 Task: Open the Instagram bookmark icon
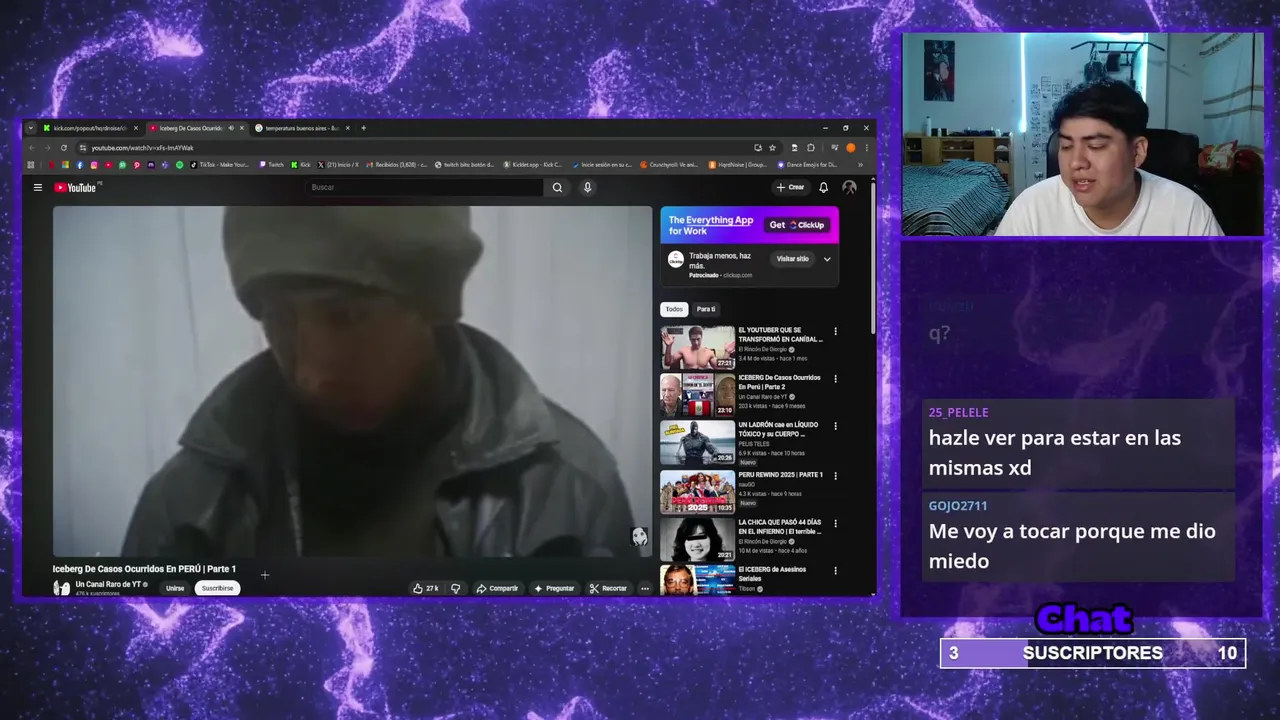point(94,165)
